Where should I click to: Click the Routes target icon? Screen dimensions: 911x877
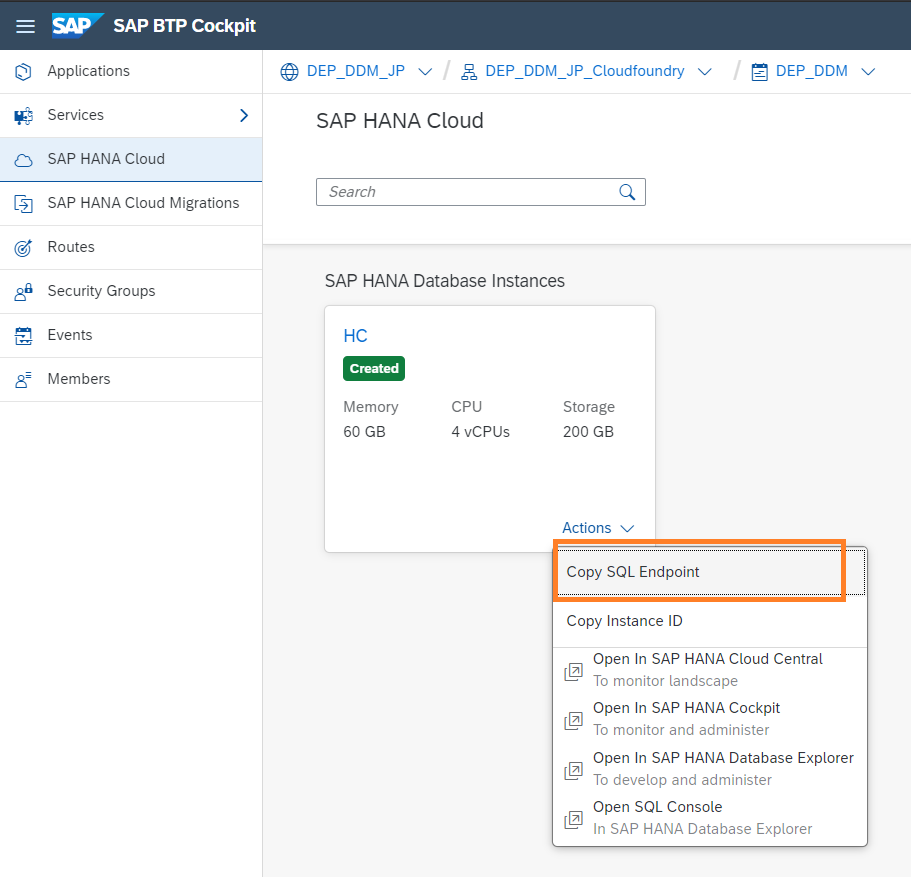click(x=23, y=248)
